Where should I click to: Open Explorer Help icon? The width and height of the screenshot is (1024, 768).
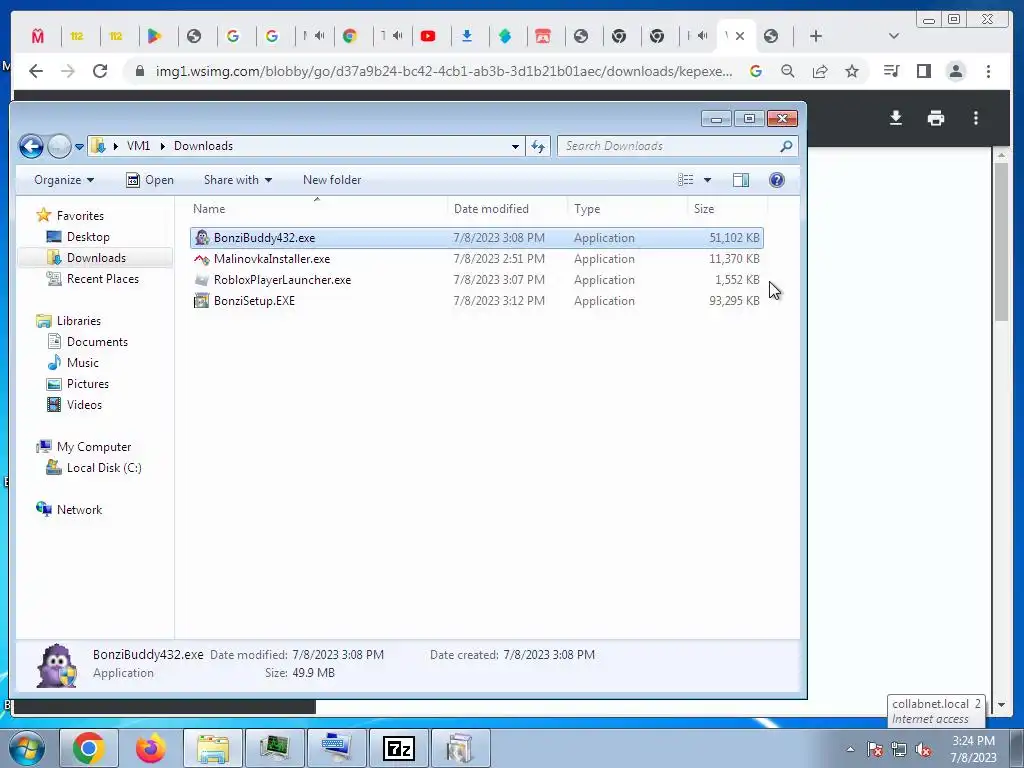pos(776,180)
